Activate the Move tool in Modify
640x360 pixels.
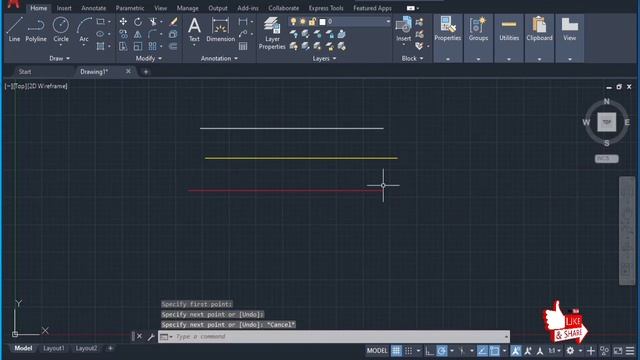pyautogui.click(x=123, y=22)
